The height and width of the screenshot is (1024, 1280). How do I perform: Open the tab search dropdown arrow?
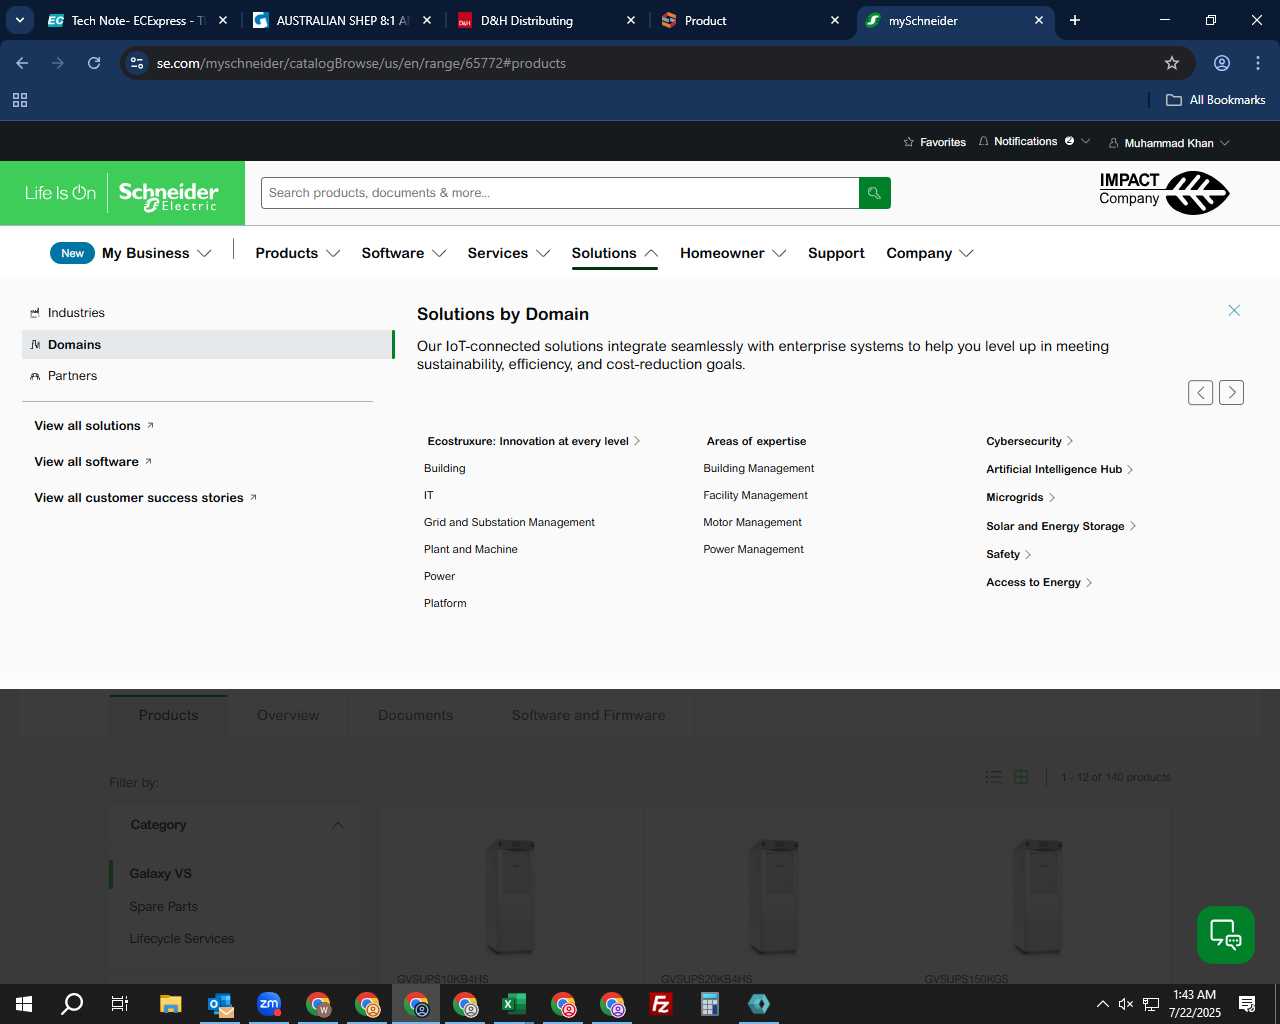coord(20,20)
